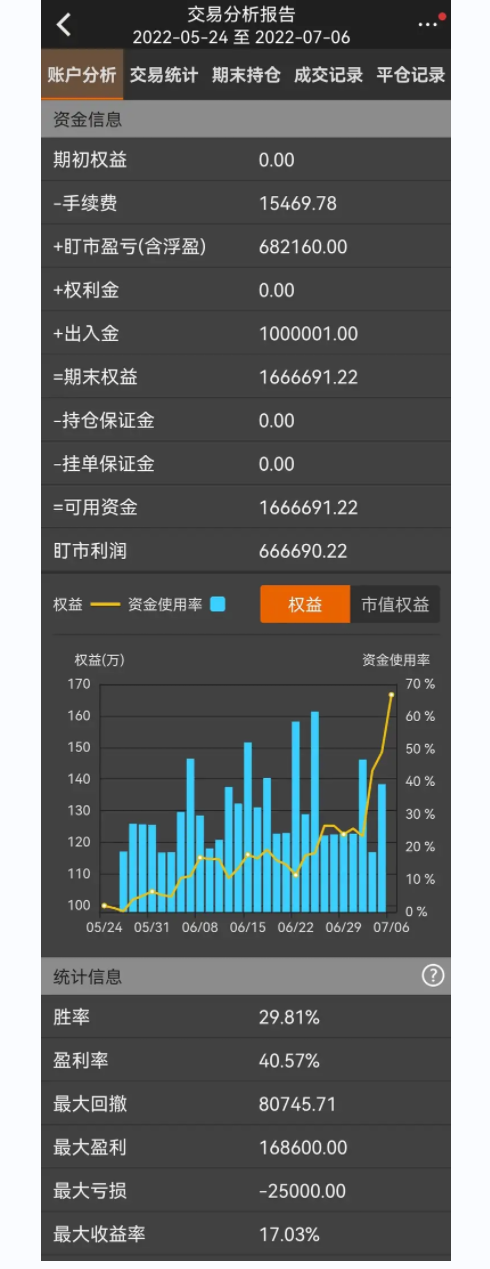The image size is (490, 1269).
Task: Open the 账户分析 tab
Action: (82, 75)
